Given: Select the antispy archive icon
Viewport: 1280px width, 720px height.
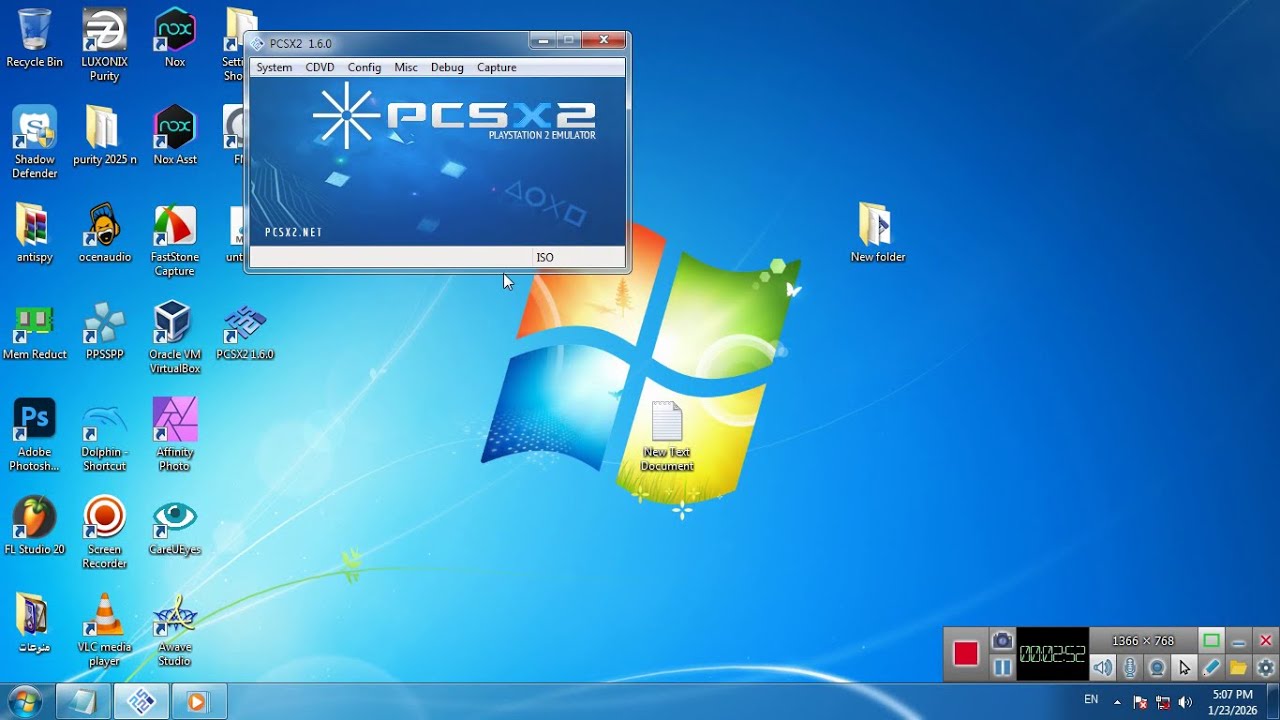Looking at the screenshot, I should pos(34,233).
